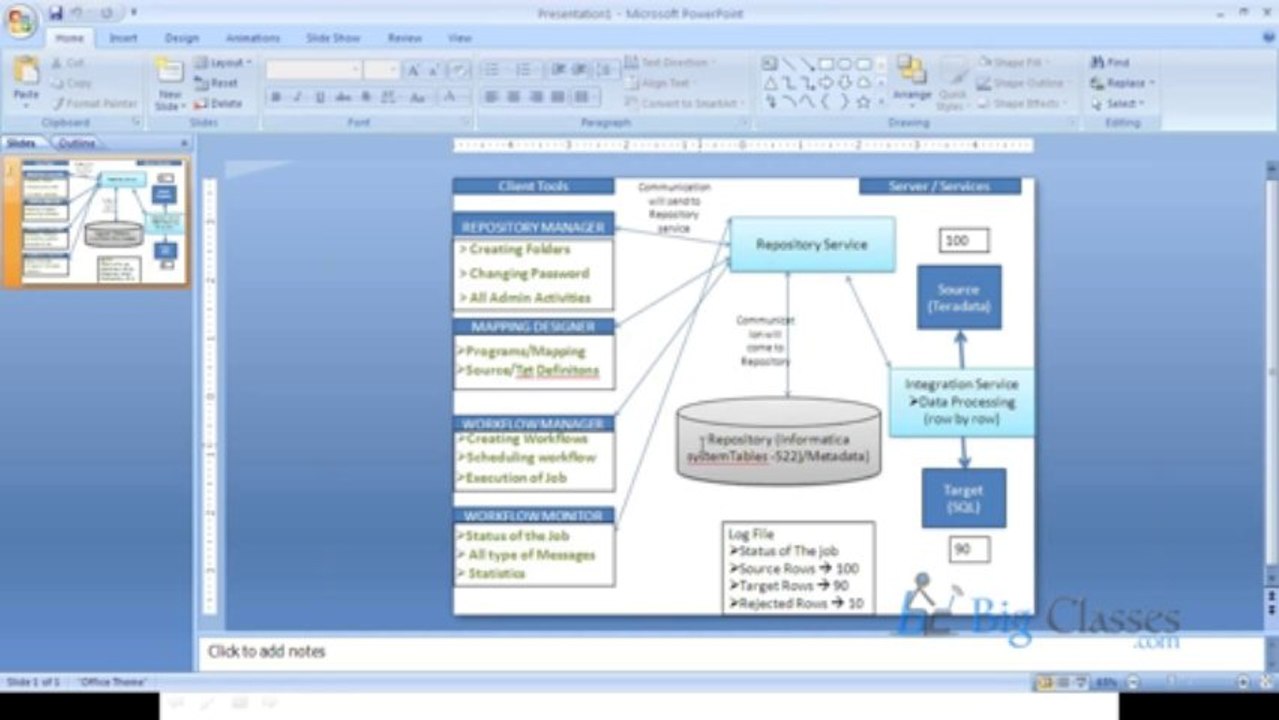Justify text in Paragraph group
Viewport: 1279px width, 720px height.
(558, 97)
